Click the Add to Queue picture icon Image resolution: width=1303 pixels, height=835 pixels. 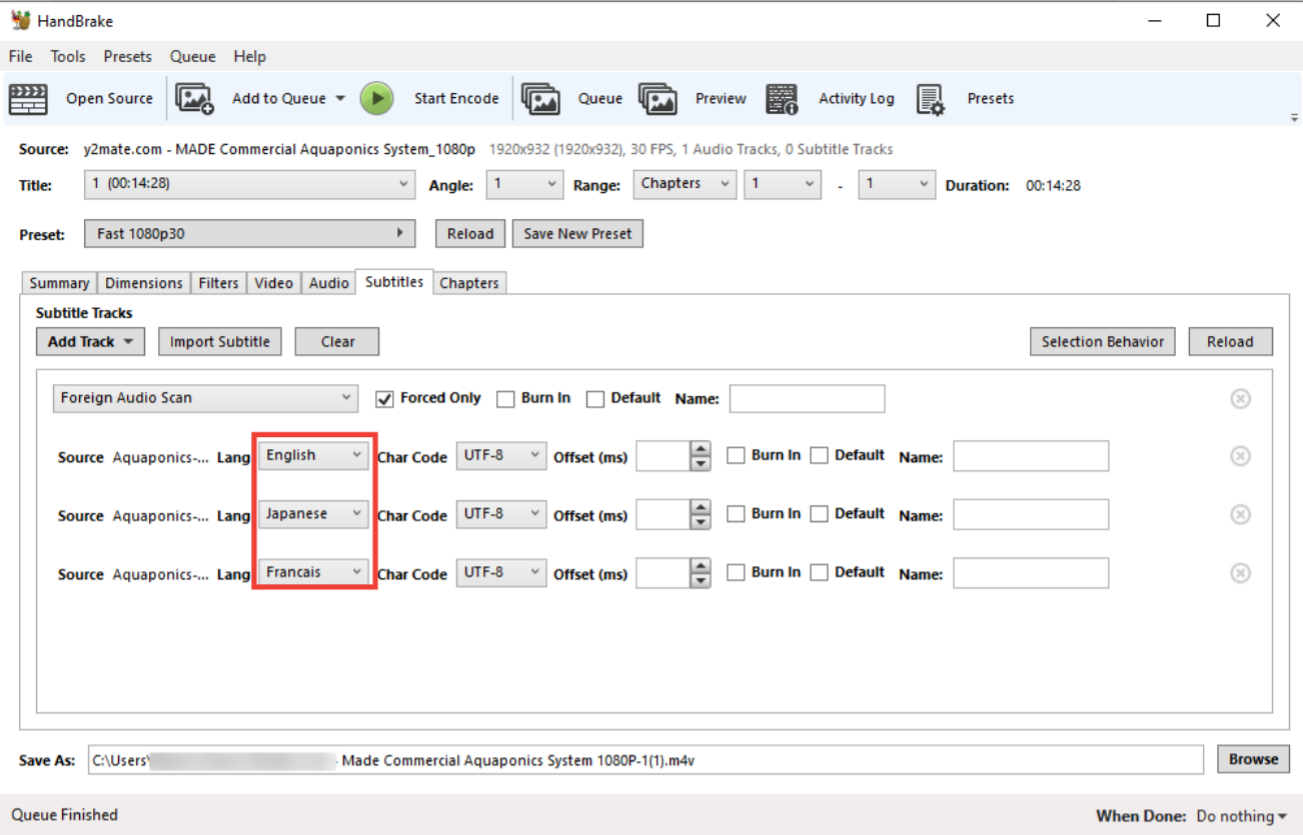pyautogui.click(x=195, y=98)
